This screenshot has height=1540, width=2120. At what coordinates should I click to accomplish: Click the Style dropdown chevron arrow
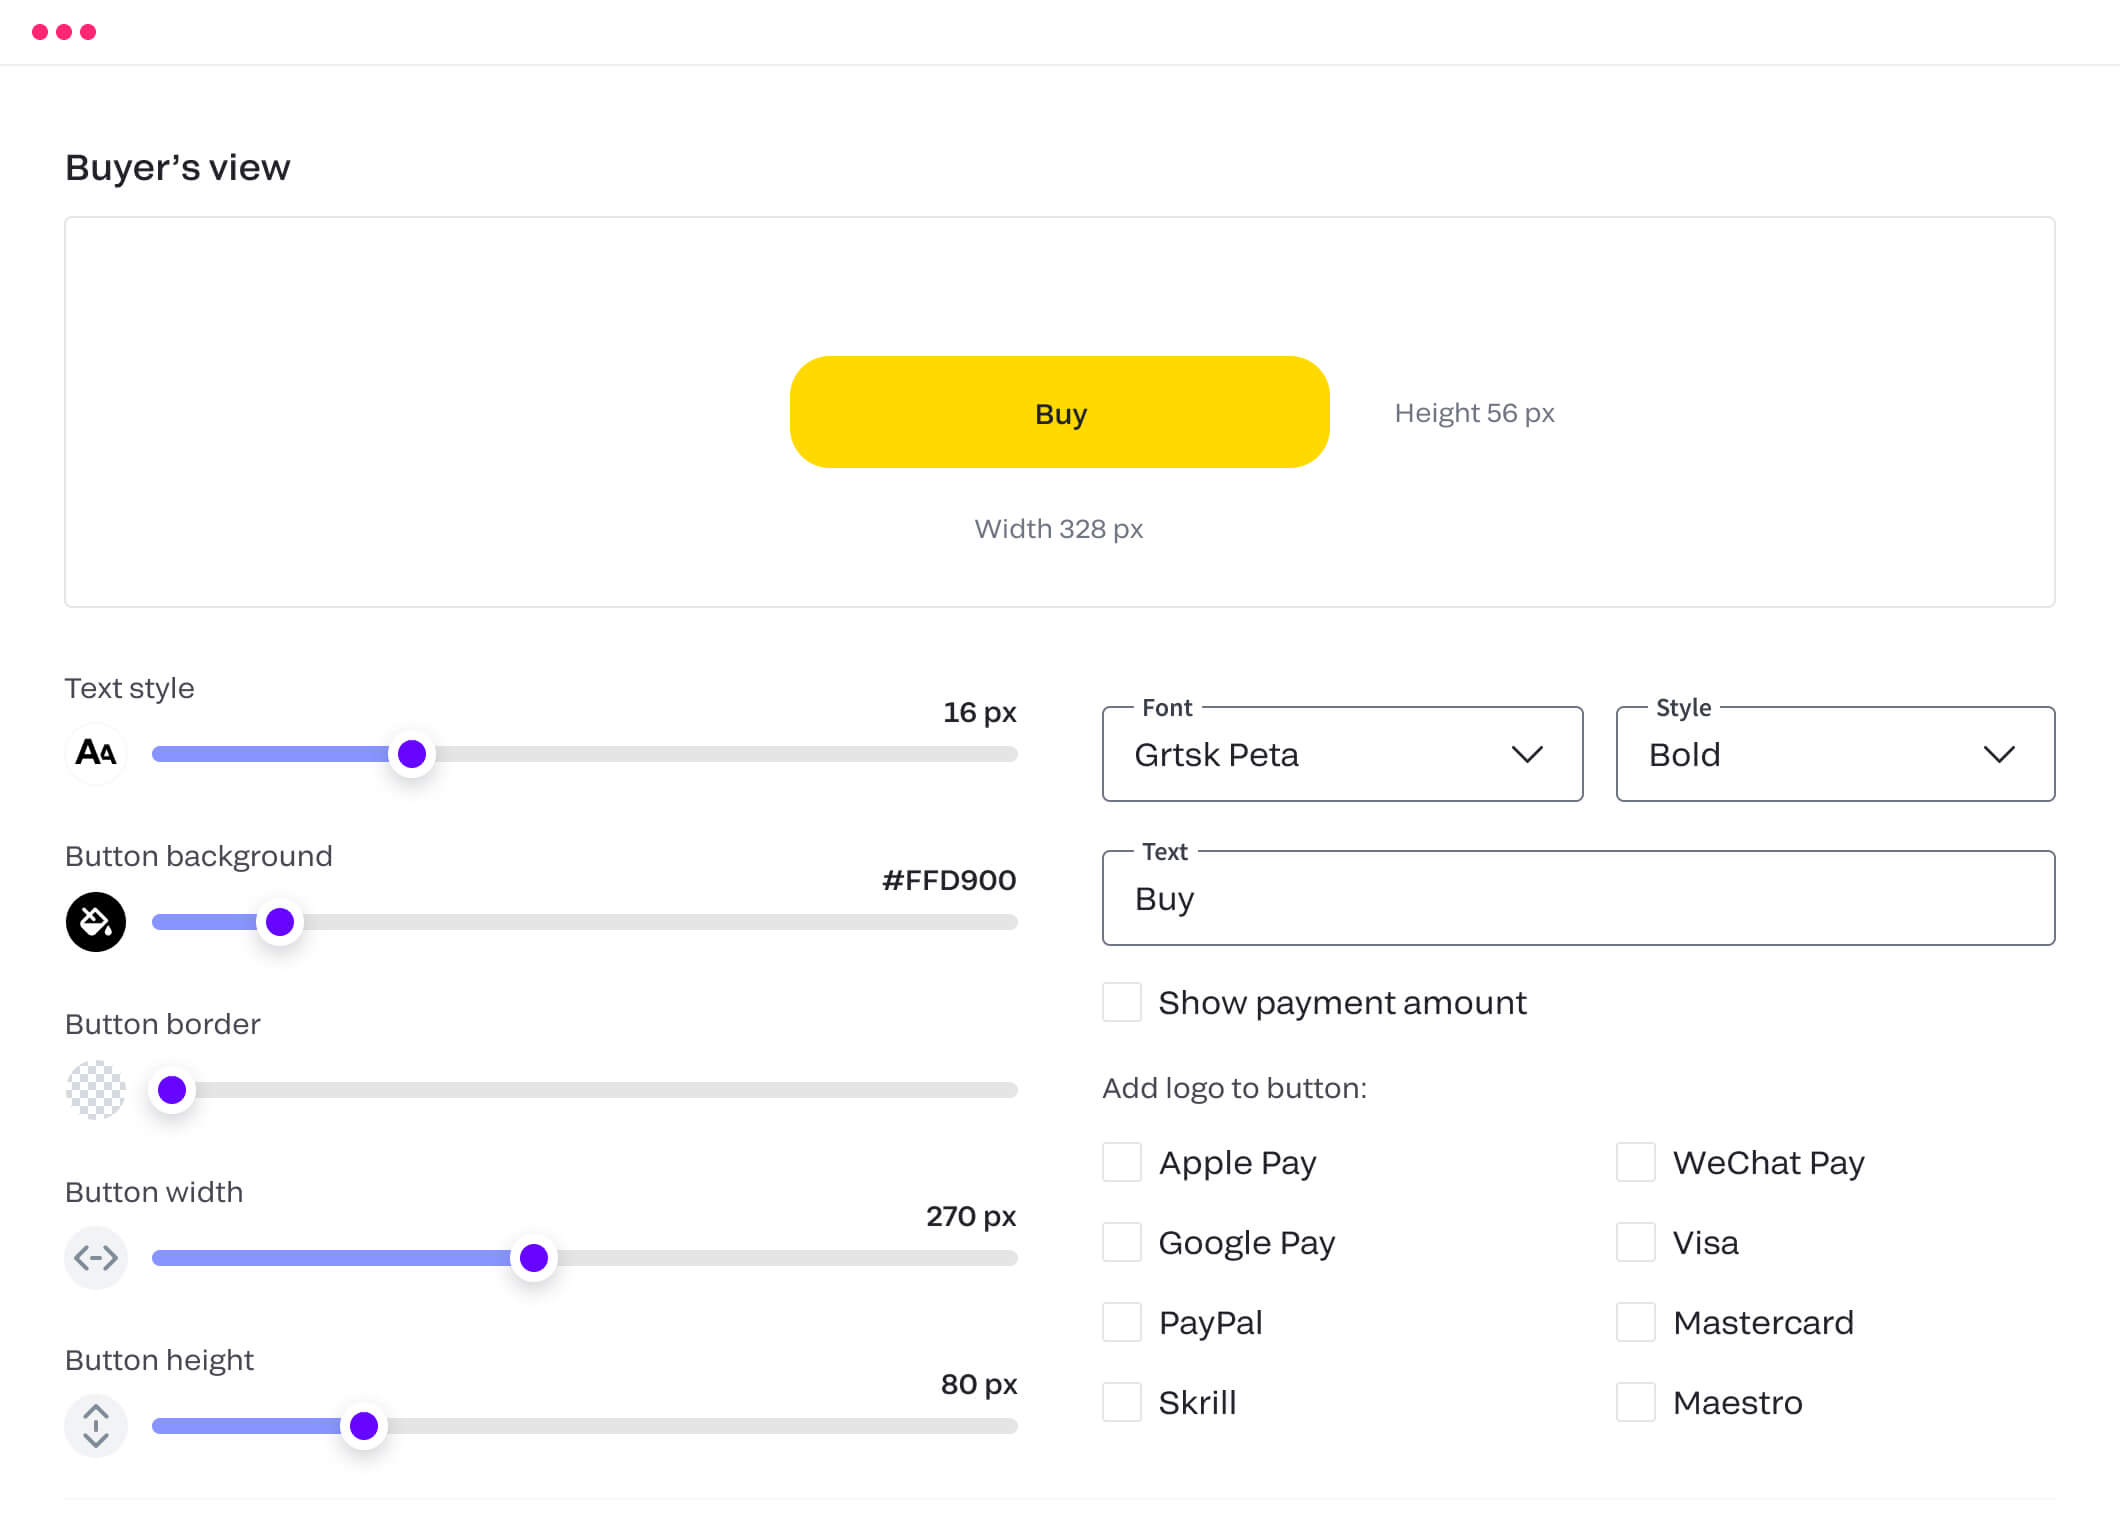pos(1998,754)
